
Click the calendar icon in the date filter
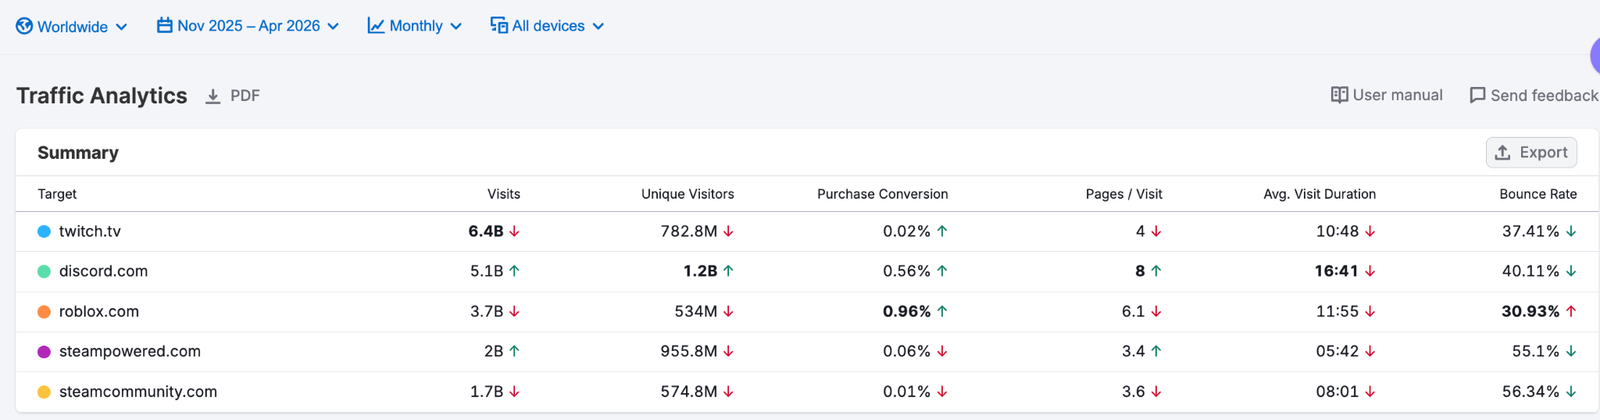165,25
